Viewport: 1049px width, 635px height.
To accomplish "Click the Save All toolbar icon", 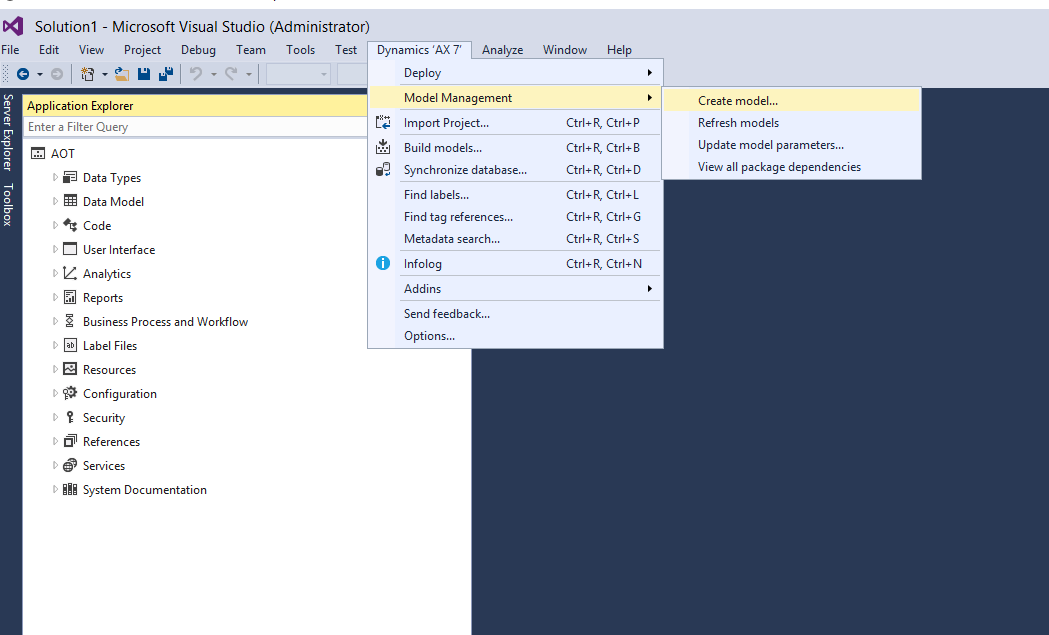I will 166,74.
